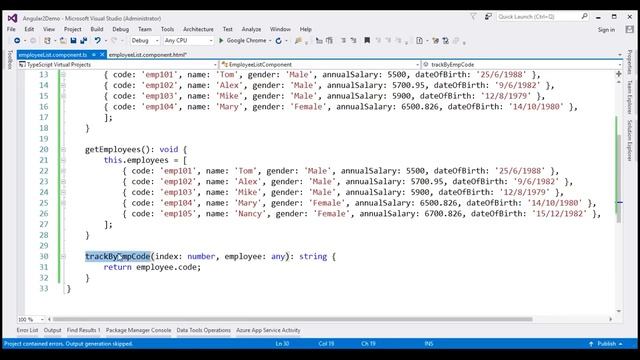
Task: Click the notifications filter flag icon
Action: 473,16
